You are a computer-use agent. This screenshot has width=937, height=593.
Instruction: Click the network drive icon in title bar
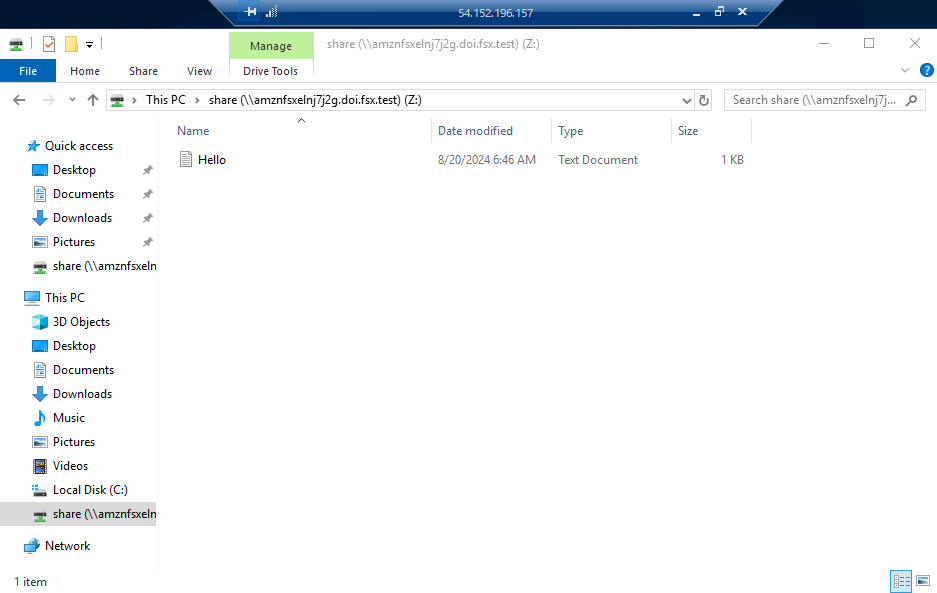[16, 44]
